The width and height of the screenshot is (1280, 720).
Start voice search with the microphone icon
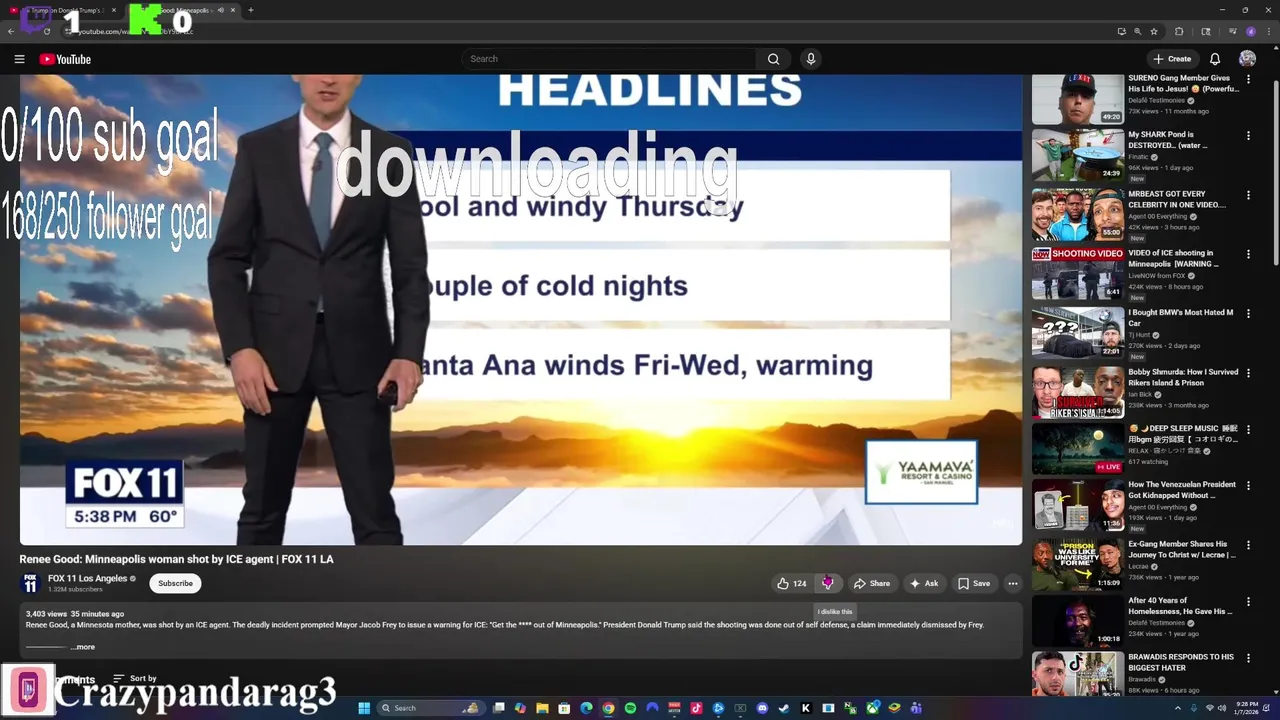[x=811, y=59]
